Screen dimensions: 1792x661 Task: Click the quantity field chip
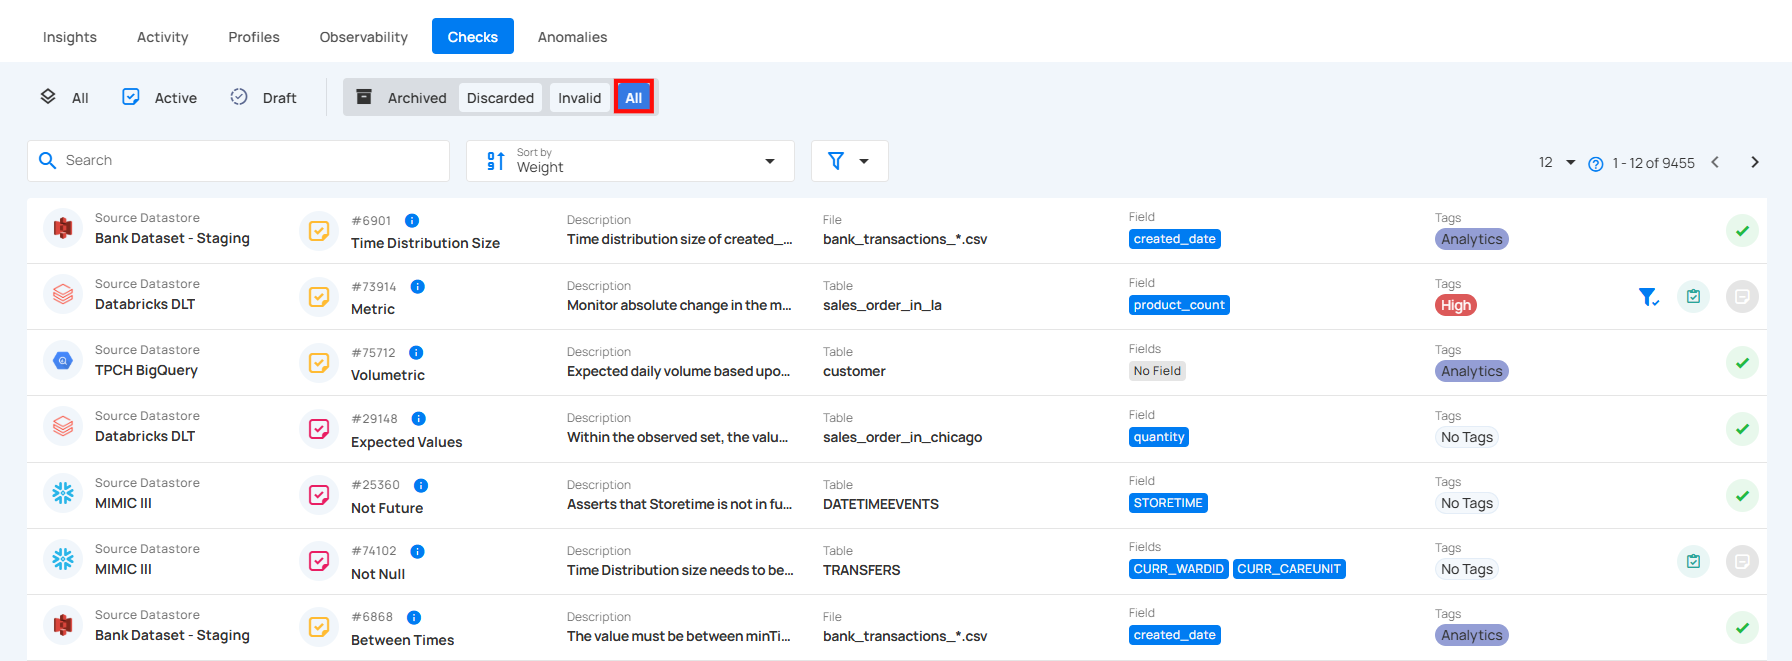pyautogui.click(x=1159, y=437)
